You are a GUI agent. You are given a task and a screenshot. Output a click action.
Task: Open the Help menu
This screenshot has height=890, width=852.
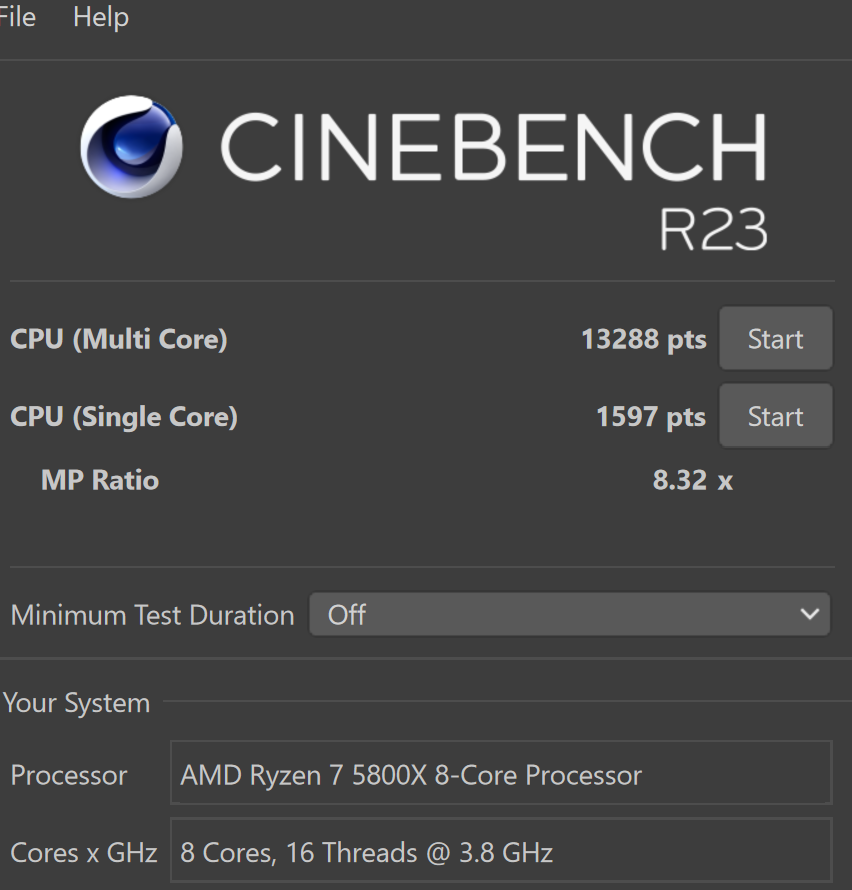coord(100,17)
